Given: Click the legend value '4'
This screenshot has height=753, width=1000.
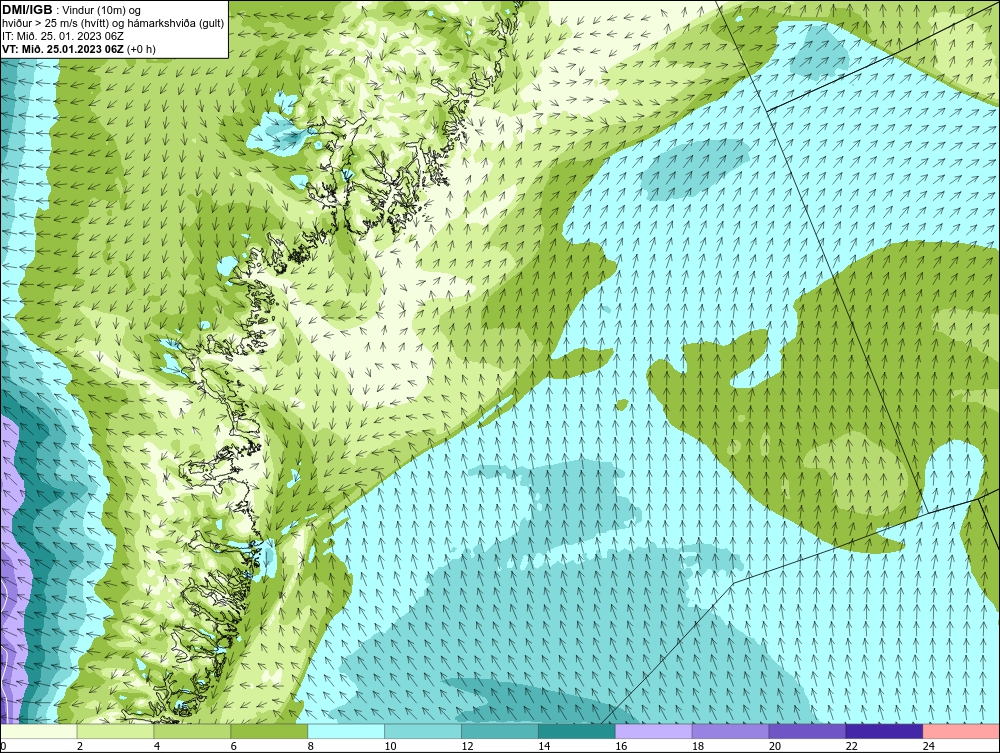Looking at the screenshot, I should click(157, 746).
